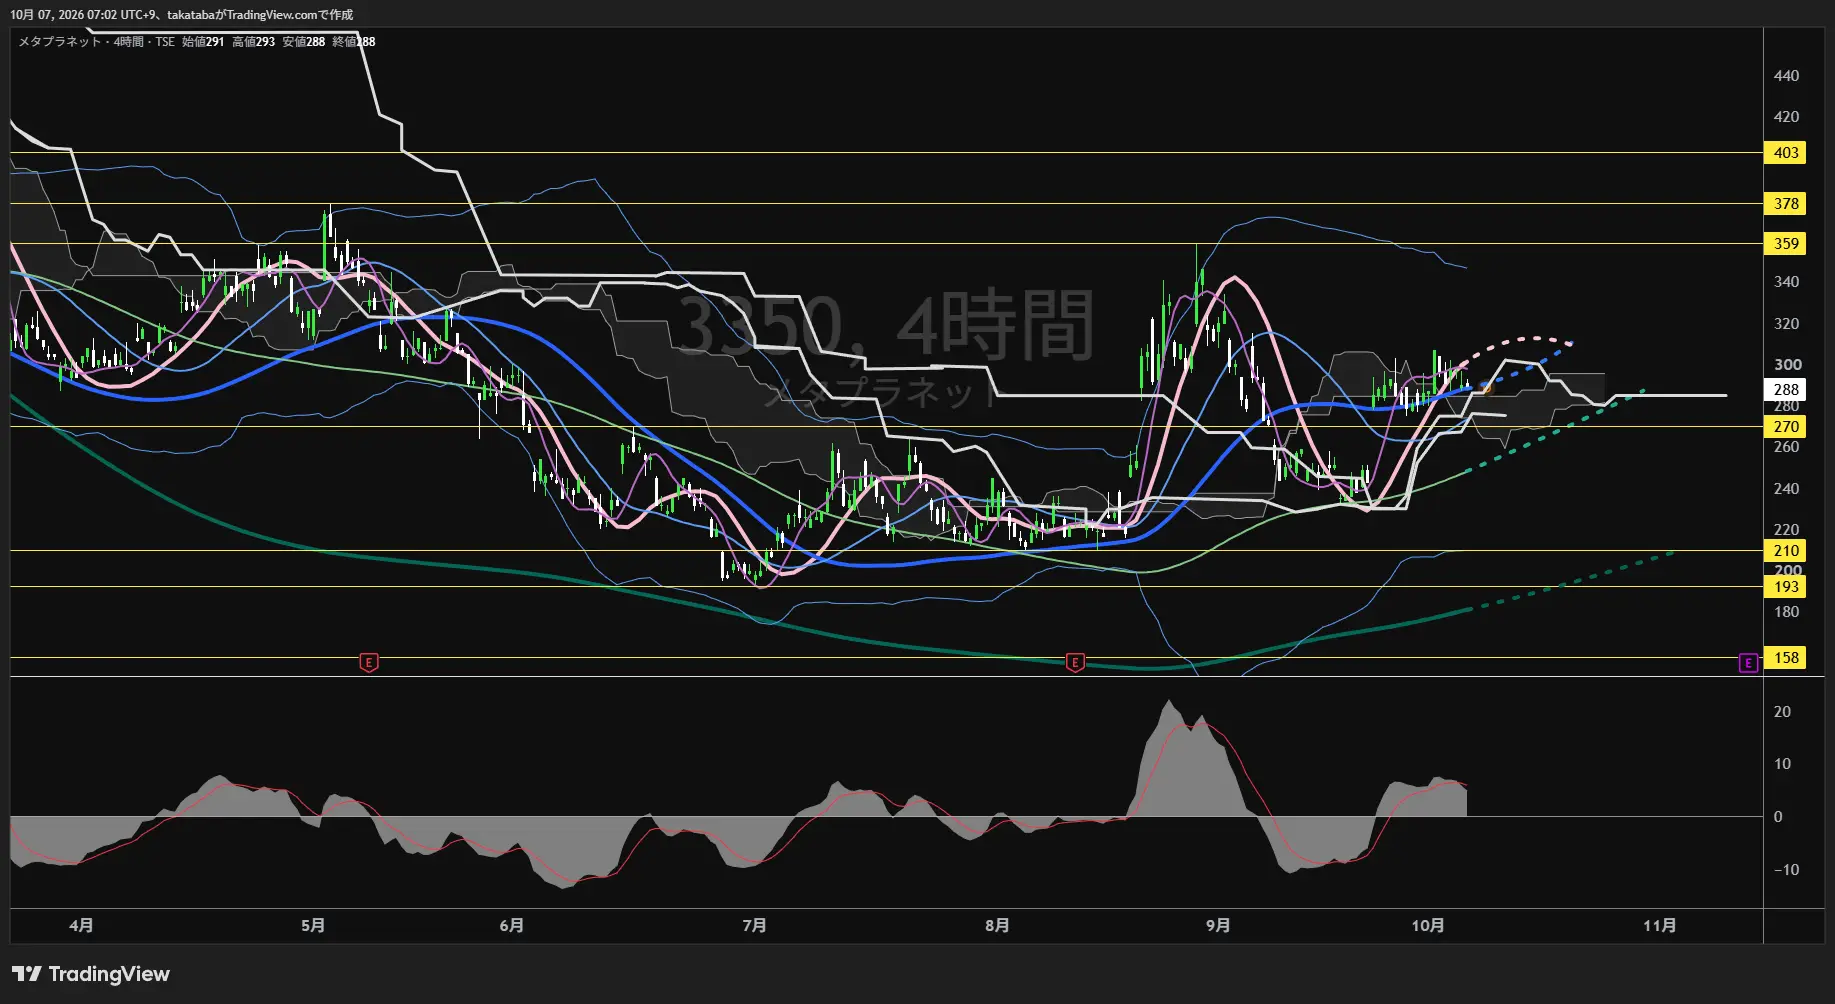The height and width of the screenshot is (1004, 1835).
Task: Click the −10 oscillator axis value
Action: pos(1786,870)
